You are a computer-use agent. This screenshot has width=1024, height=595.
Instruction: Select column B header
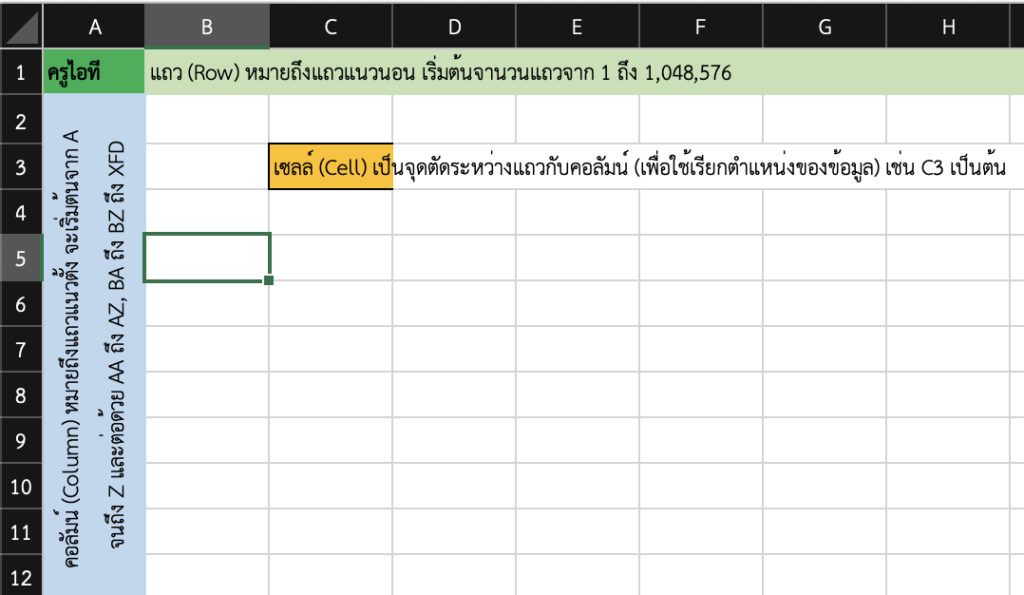(x=207, y=26)
